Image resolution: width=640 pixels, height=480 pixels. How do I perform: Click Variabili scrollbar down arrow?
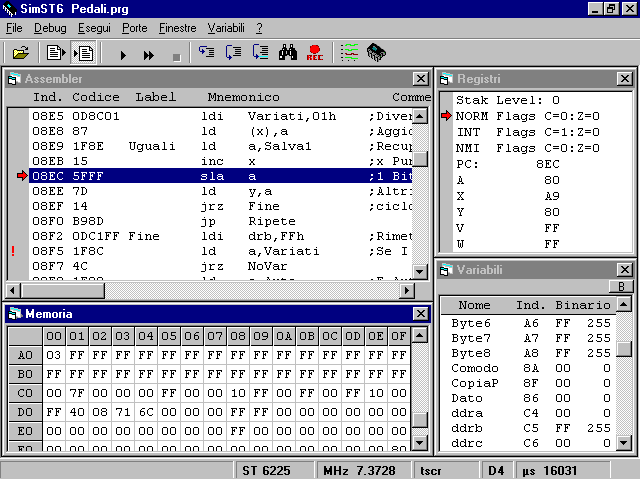[x=624, y=442]
